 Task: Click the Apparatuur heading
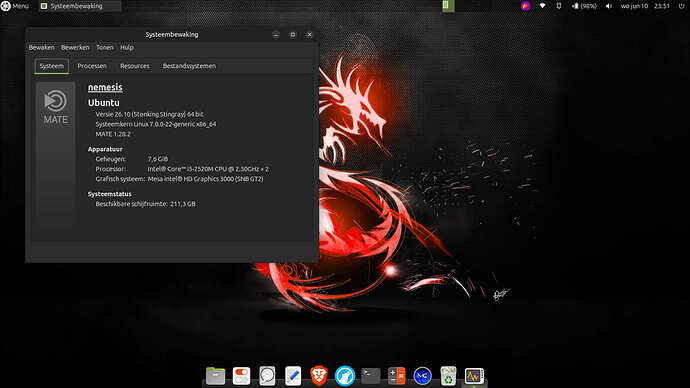pos(105,149)
